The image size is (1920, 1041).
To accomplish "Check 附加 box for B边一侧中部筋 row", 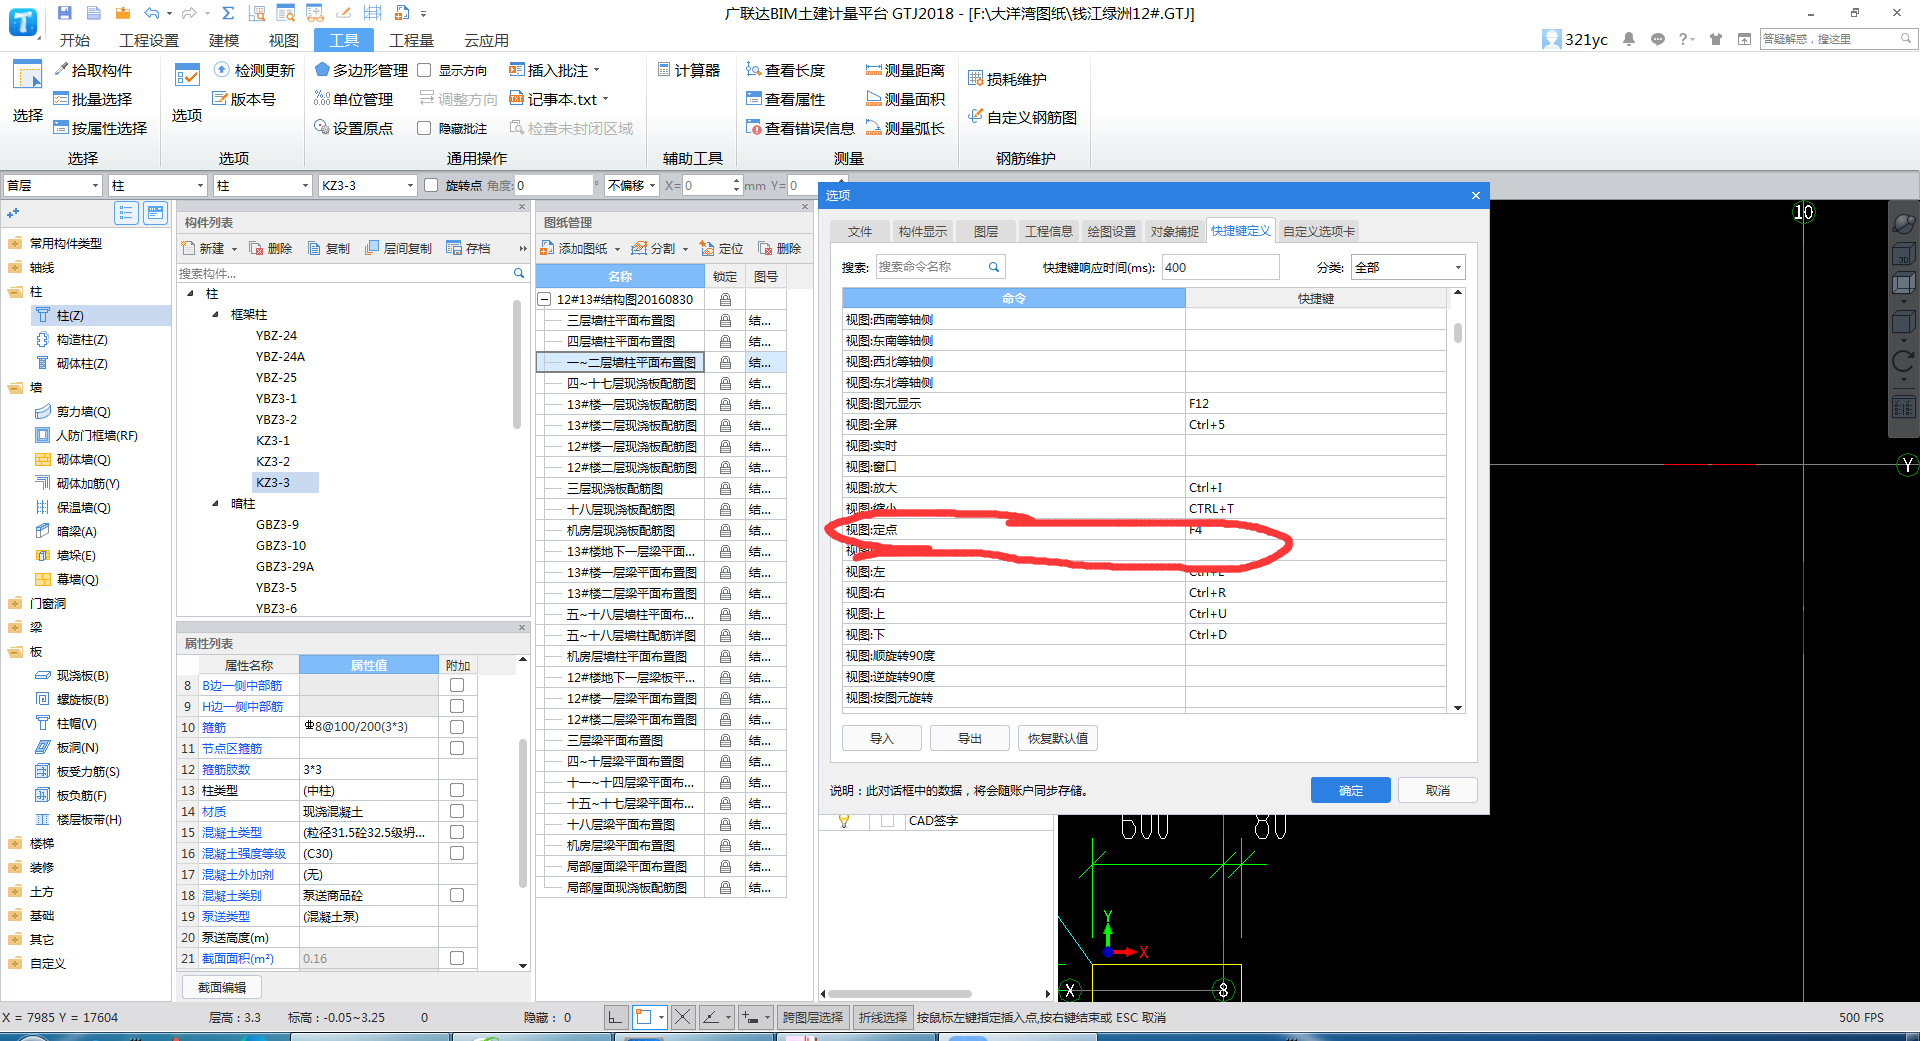I will [457, 685].
